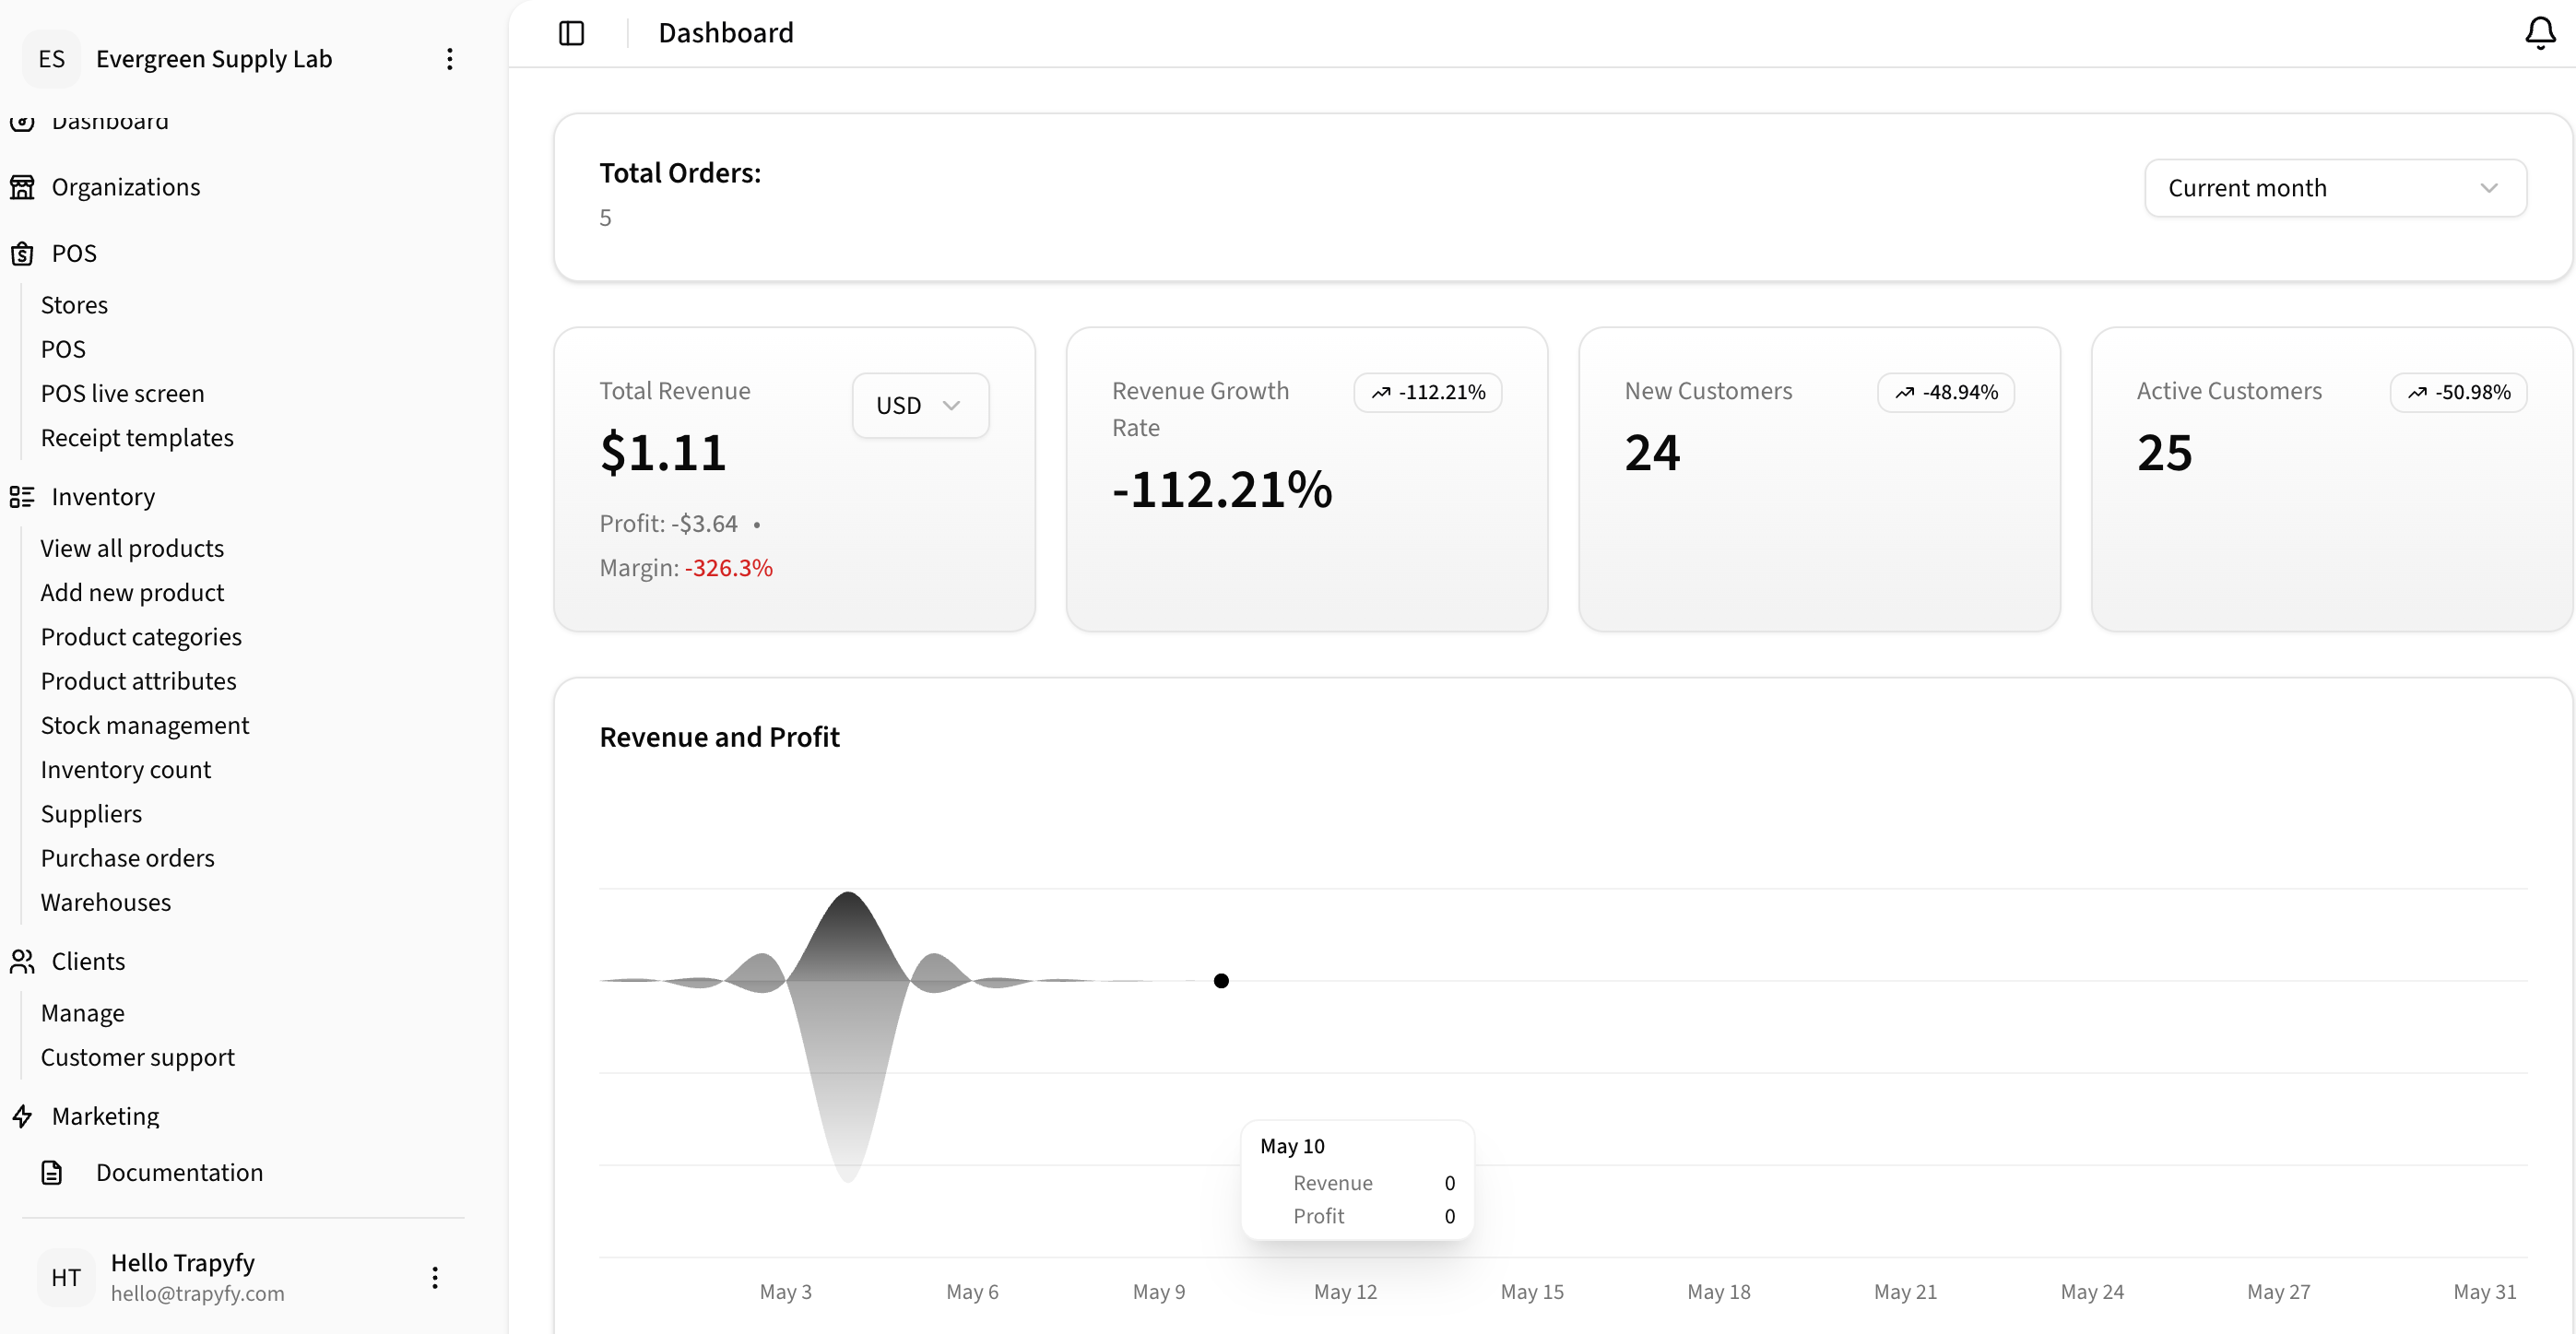Open Product attributes

[138, 681]
